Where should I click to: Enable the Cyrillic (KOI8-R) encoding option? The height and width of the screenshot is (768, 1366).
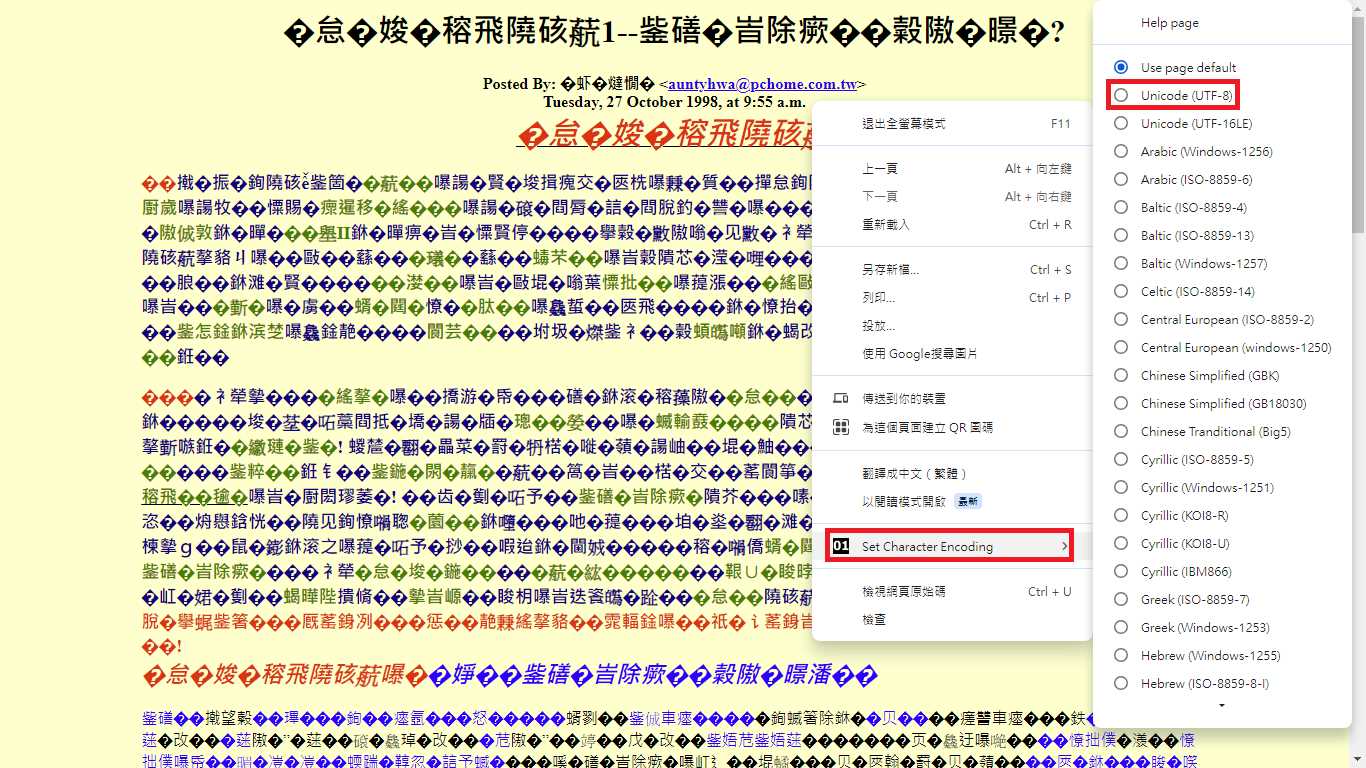1121,515
